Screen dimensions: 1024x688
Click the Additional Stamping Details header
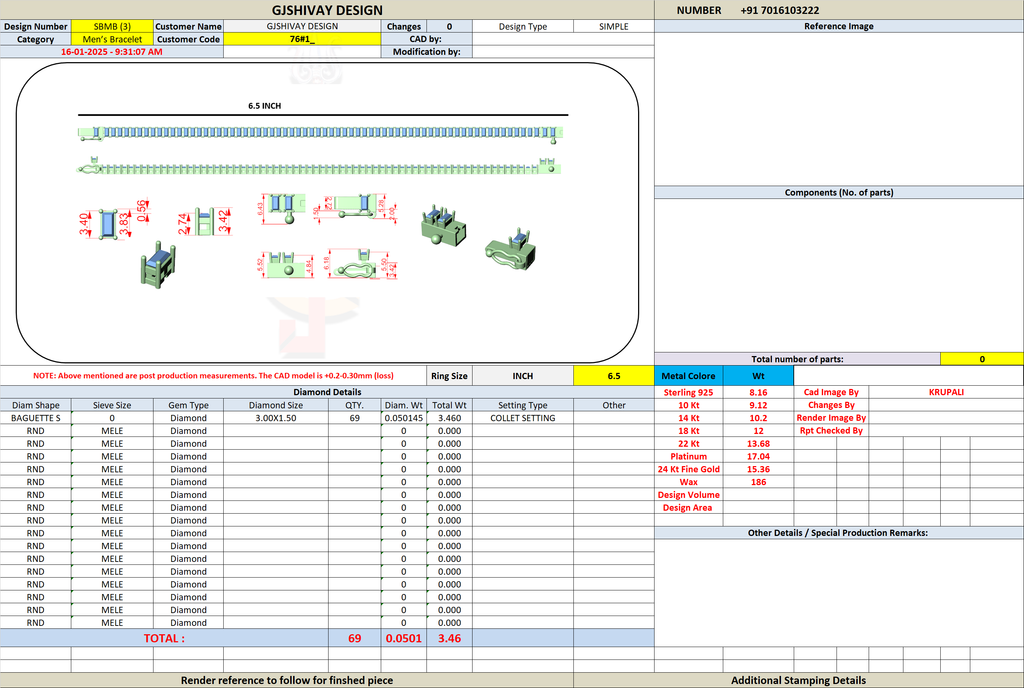pyautogui.click(x=798, y=680)
